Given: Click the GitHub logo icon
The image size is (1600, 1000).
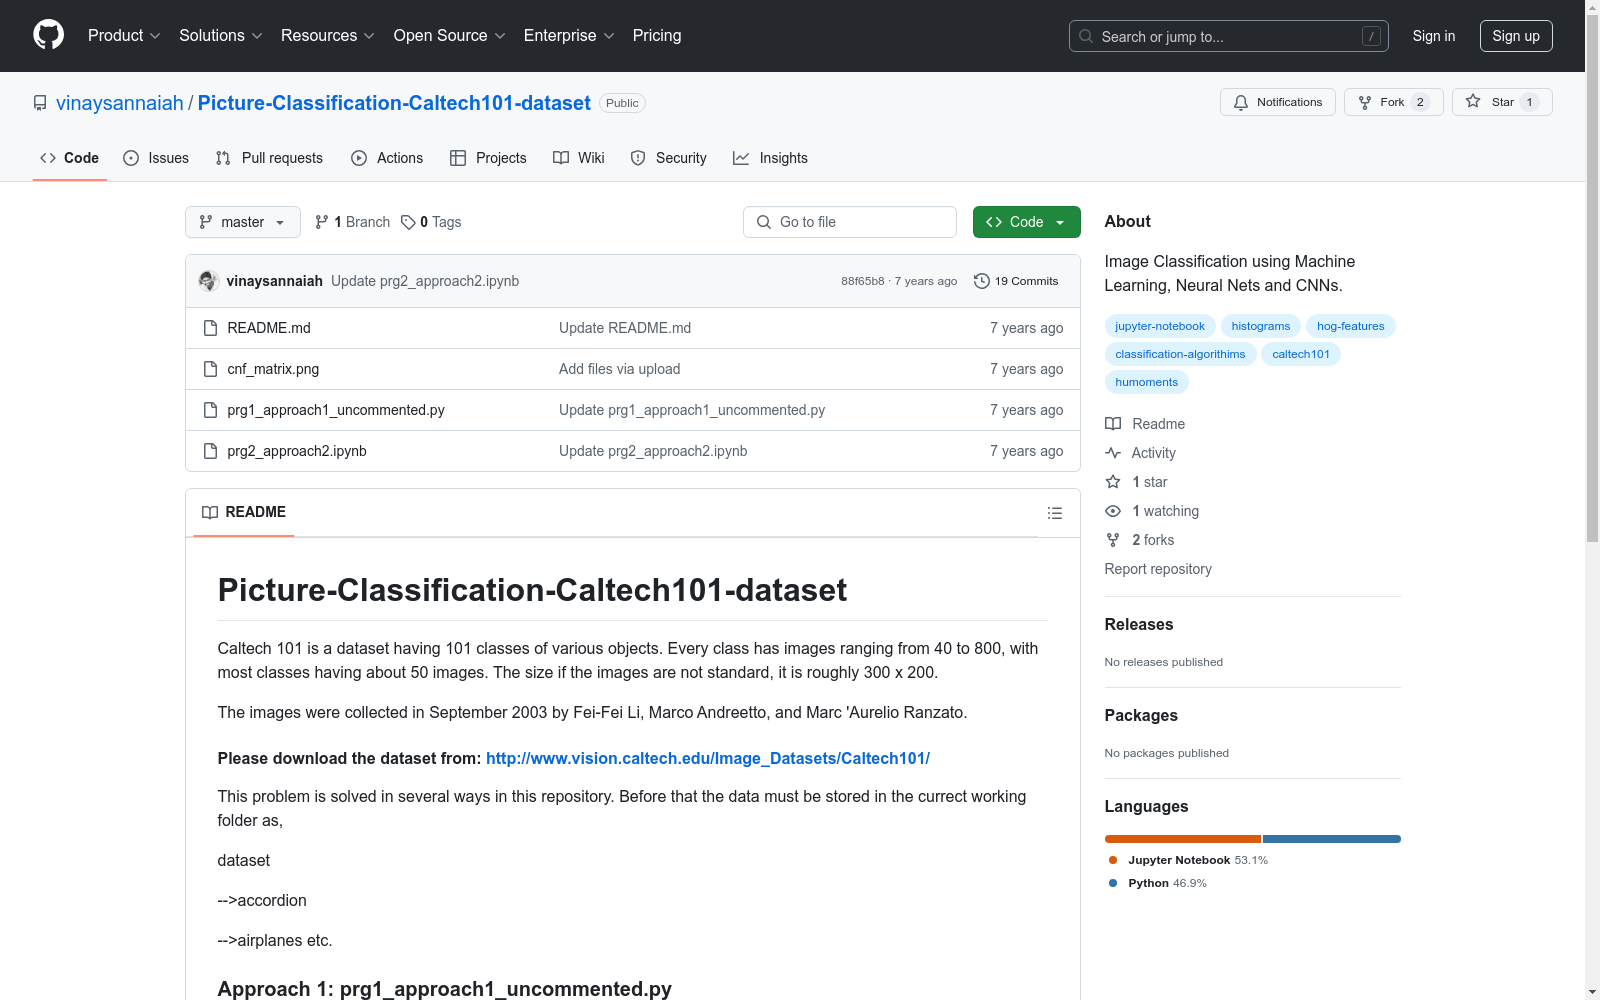Looking at the screenshot, I should 48,35.
